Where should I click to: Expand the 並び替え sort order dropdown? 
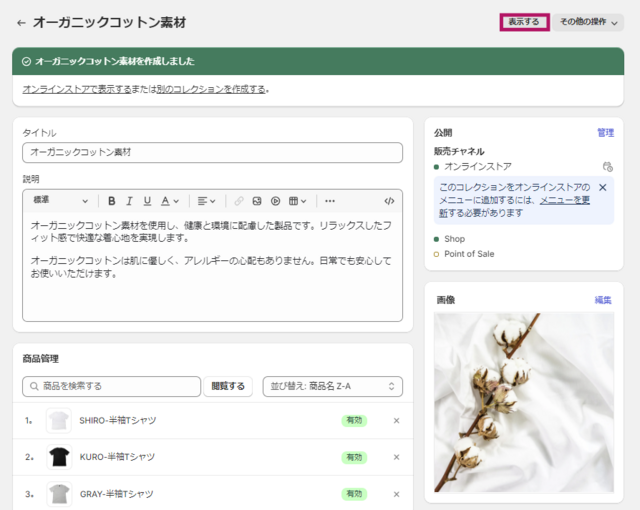point(332,386)
